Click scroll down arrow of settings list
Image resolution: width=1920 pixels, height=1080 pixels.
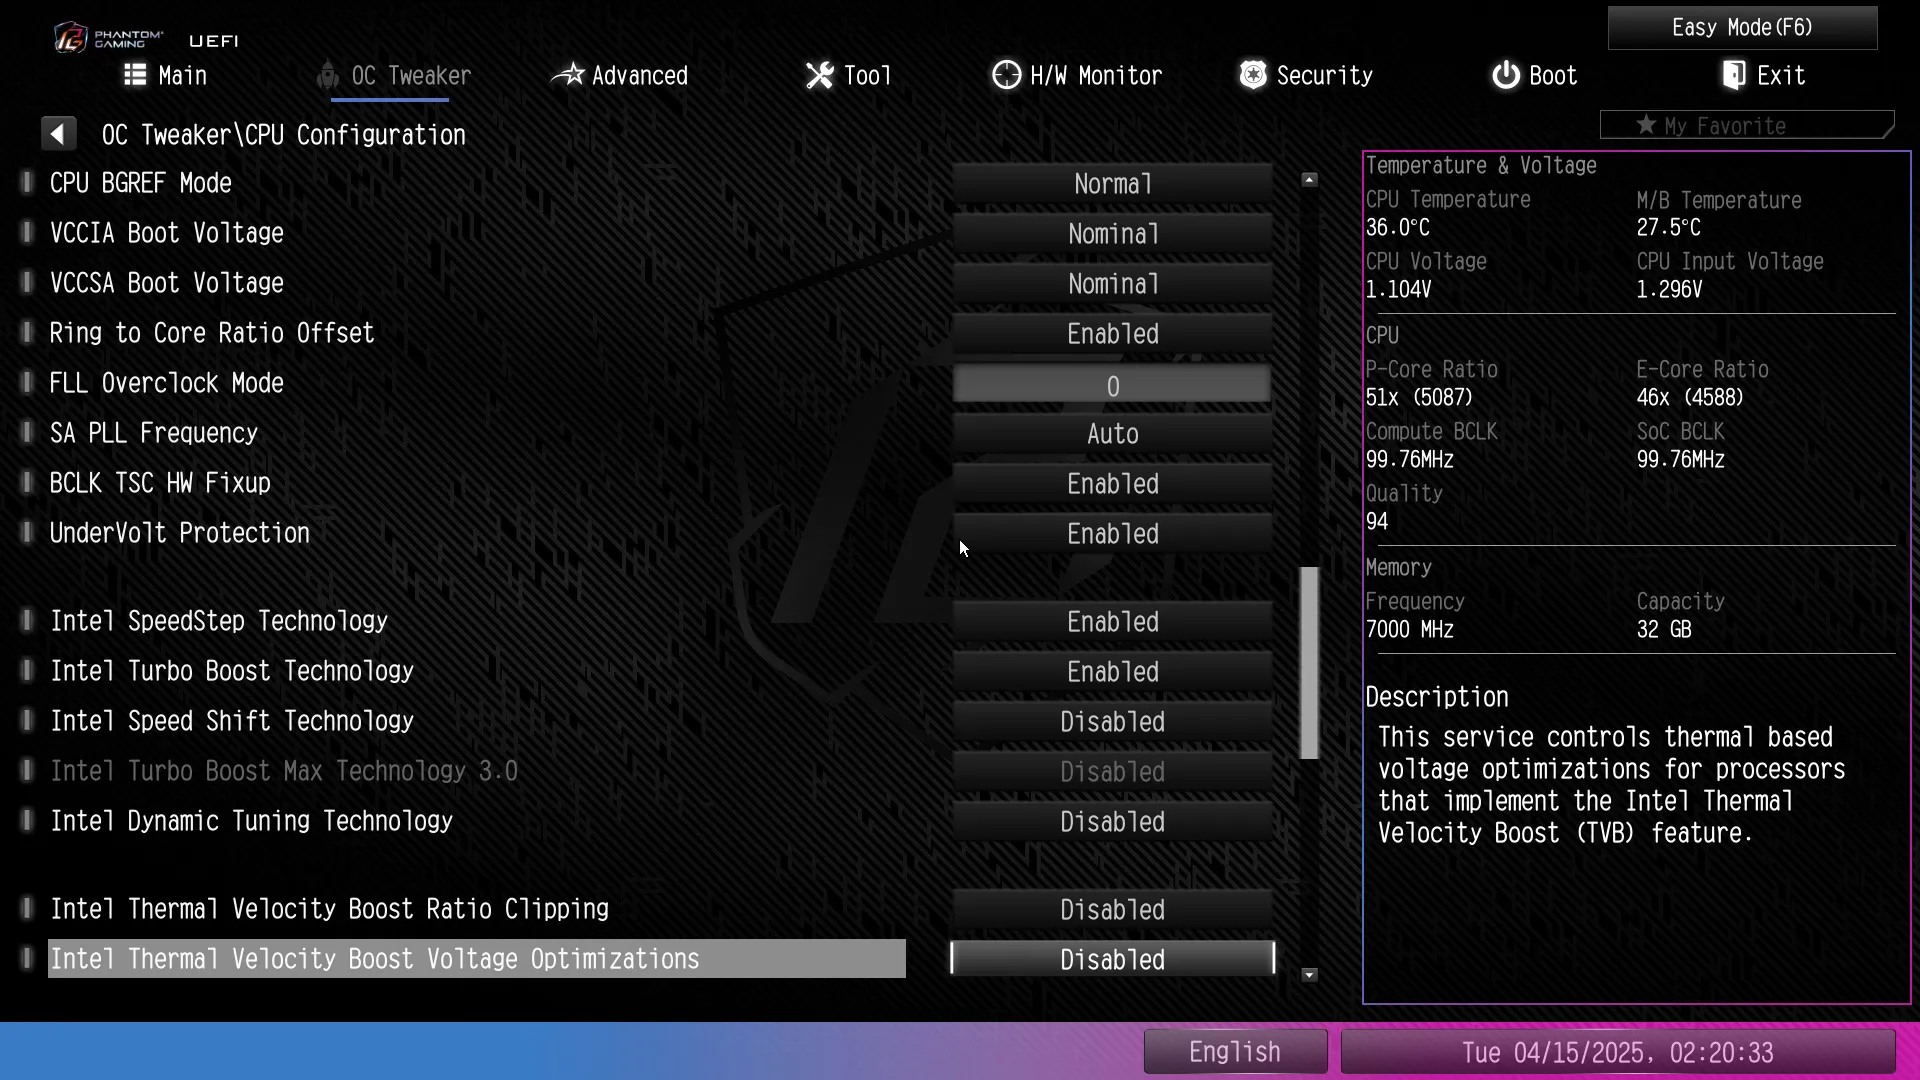pos(1310,975)
